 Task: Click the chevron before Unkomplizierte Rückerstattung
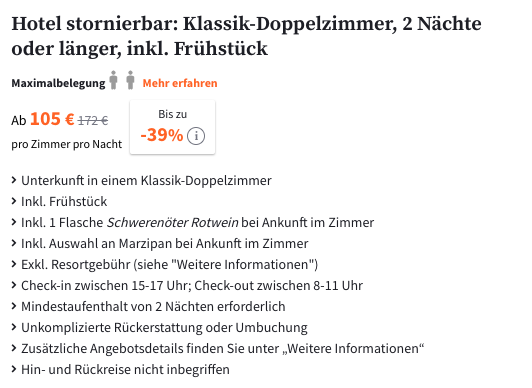[14, 327]
